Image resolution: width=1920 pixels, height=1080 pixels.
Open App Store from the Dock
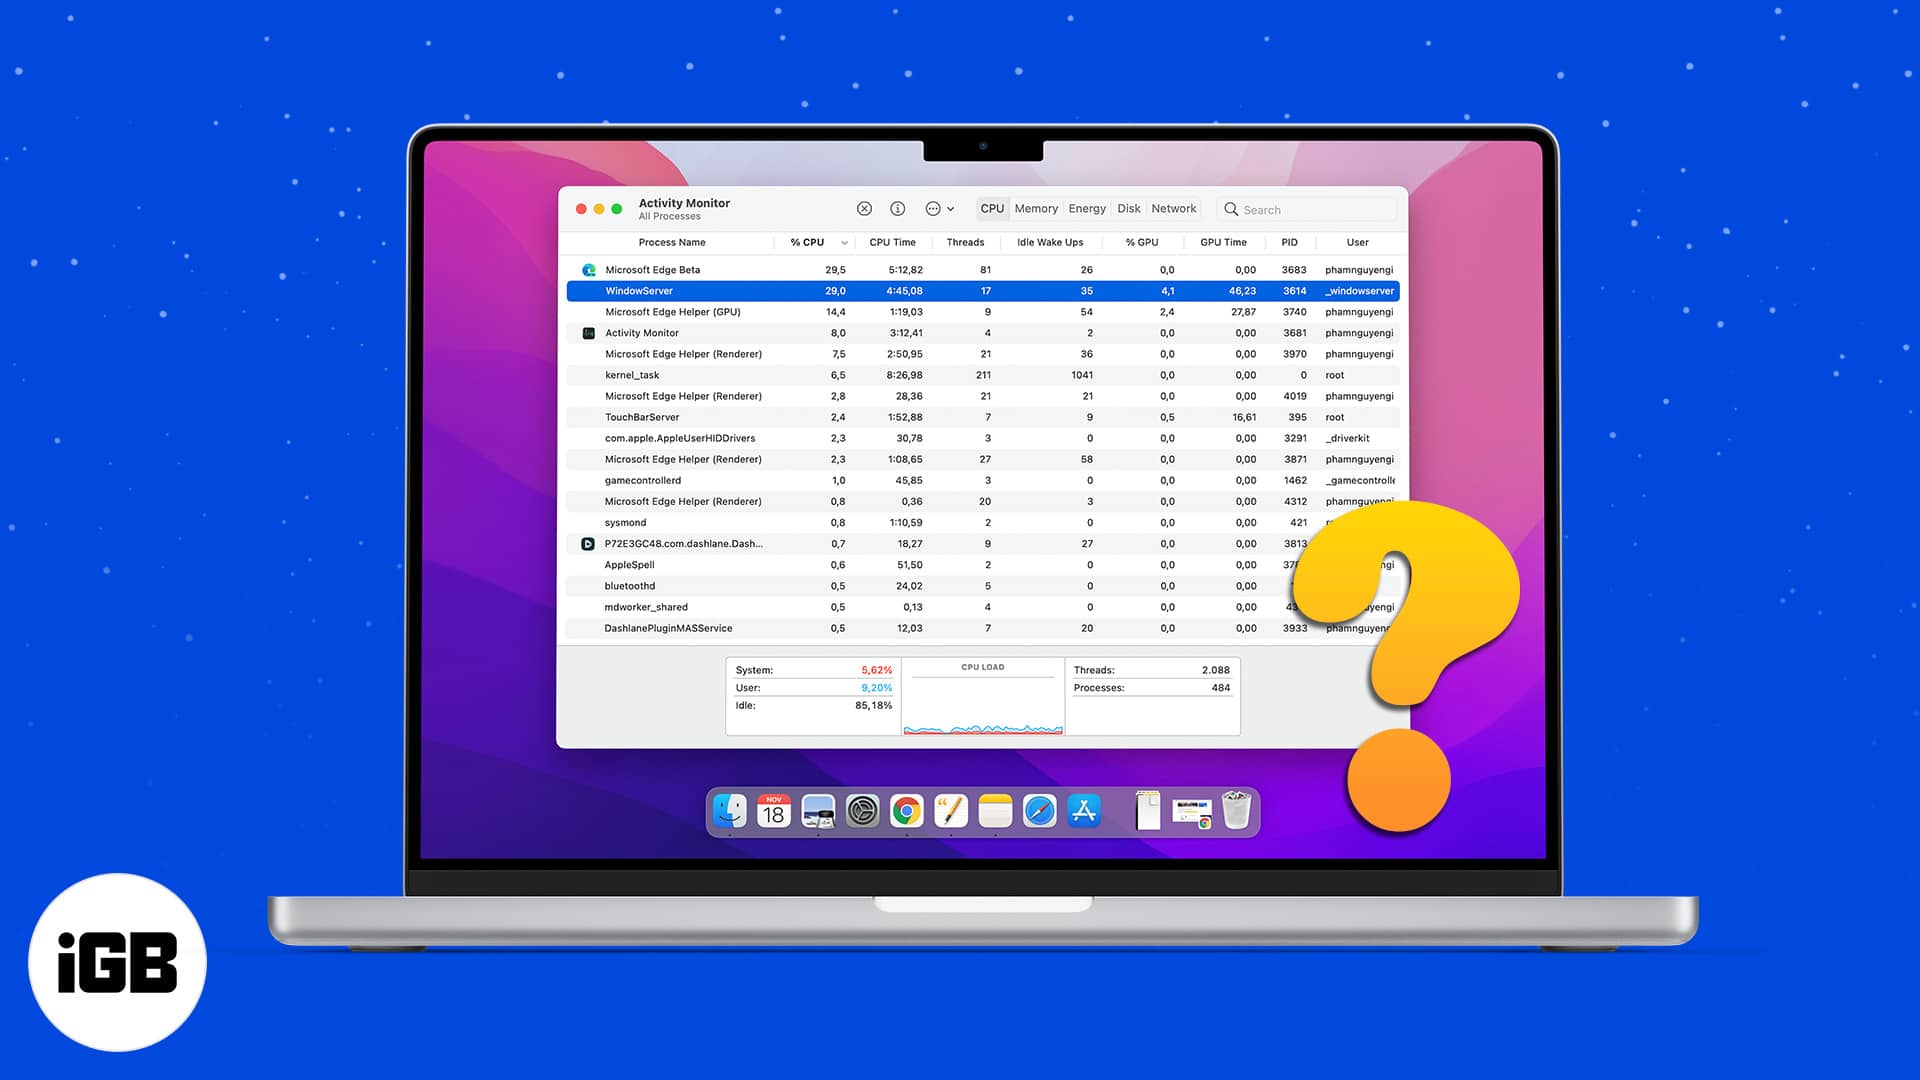tap(1084, 811)
